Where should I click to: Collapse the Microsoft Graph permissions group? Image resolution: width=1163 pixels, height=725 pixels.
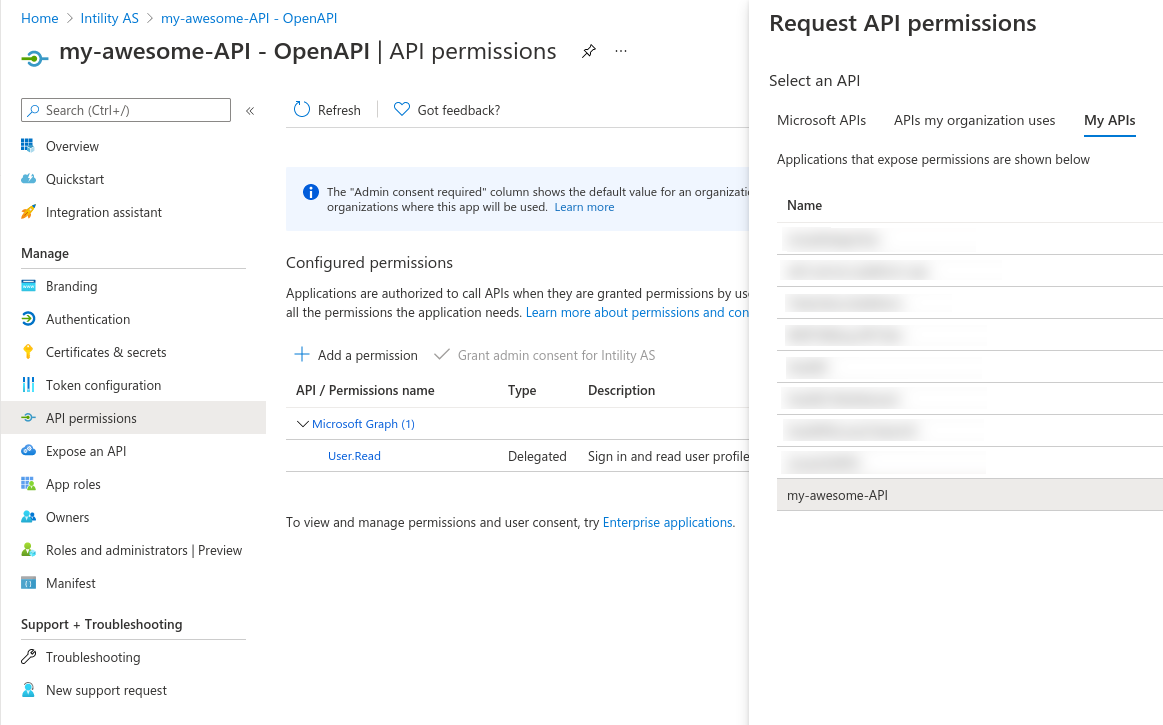(x=302, y=424)
